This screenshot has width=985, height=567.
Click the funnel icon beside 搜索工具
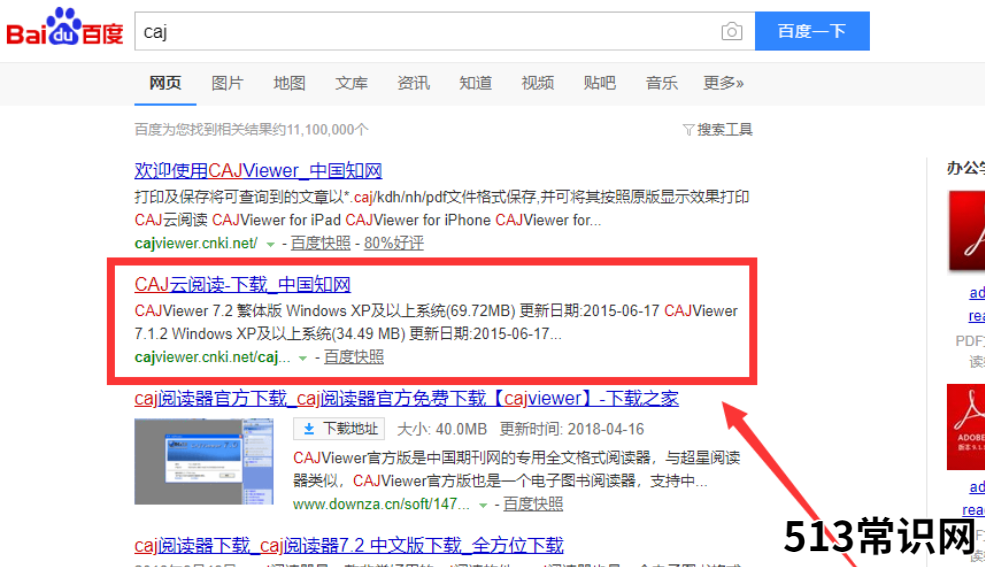point(688,130)
